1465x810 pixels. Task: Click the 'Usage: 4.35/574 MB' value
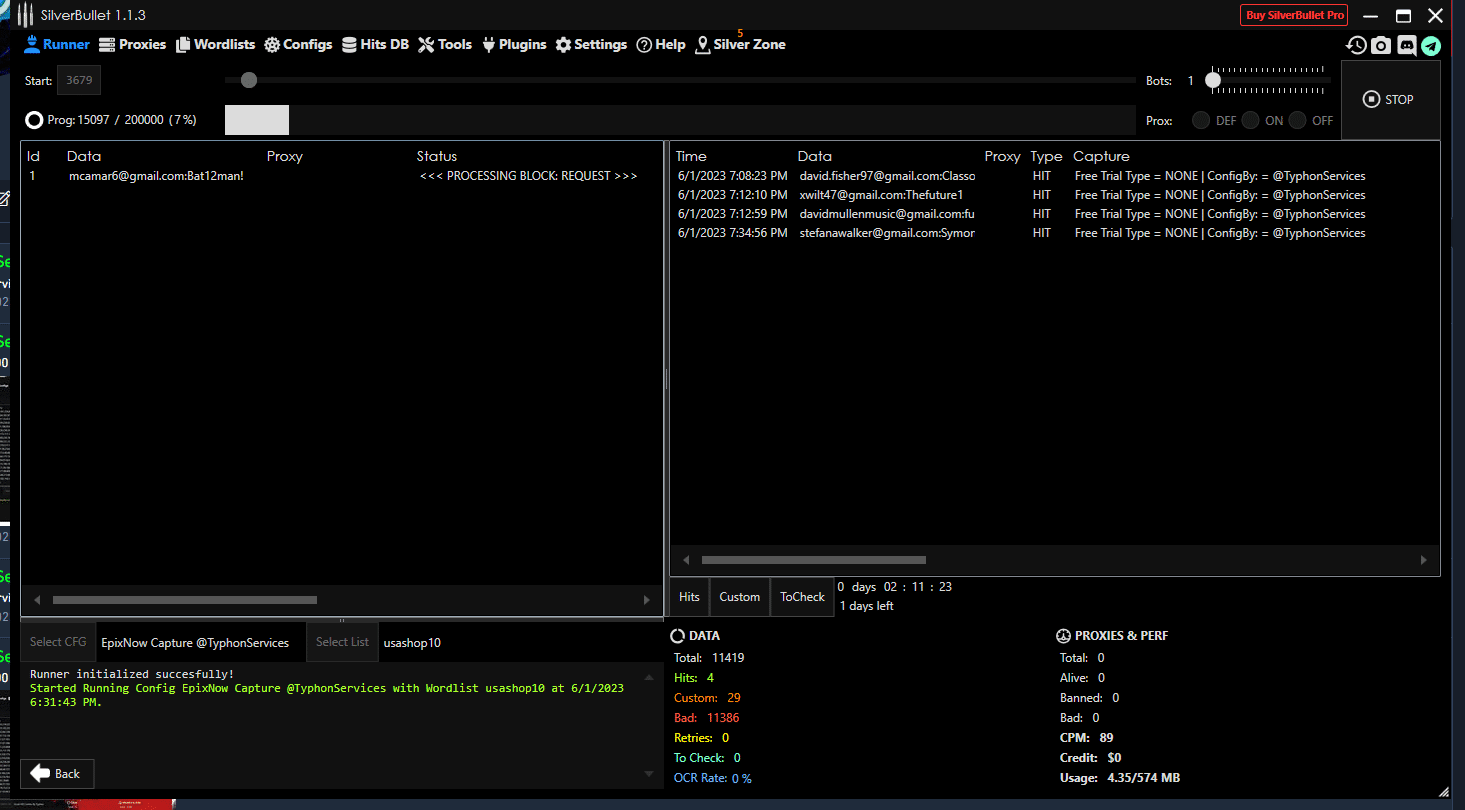coord(1120,778)
